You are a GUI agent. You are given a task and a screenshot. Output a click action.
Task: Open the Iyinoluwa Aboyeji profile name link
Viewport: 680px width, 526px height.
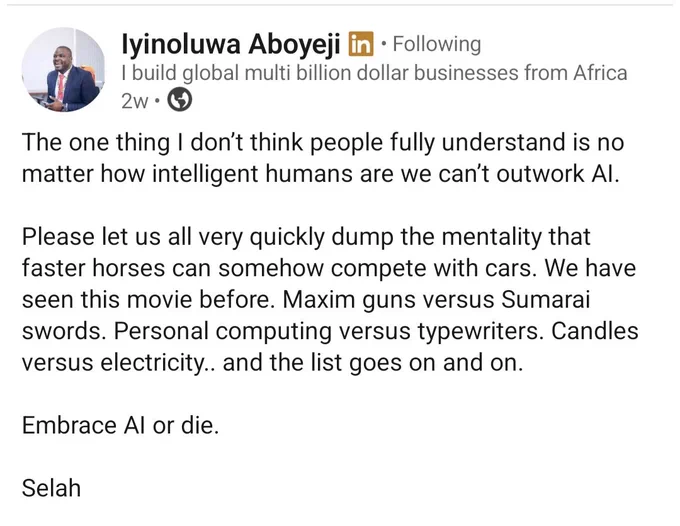point(231,44)
